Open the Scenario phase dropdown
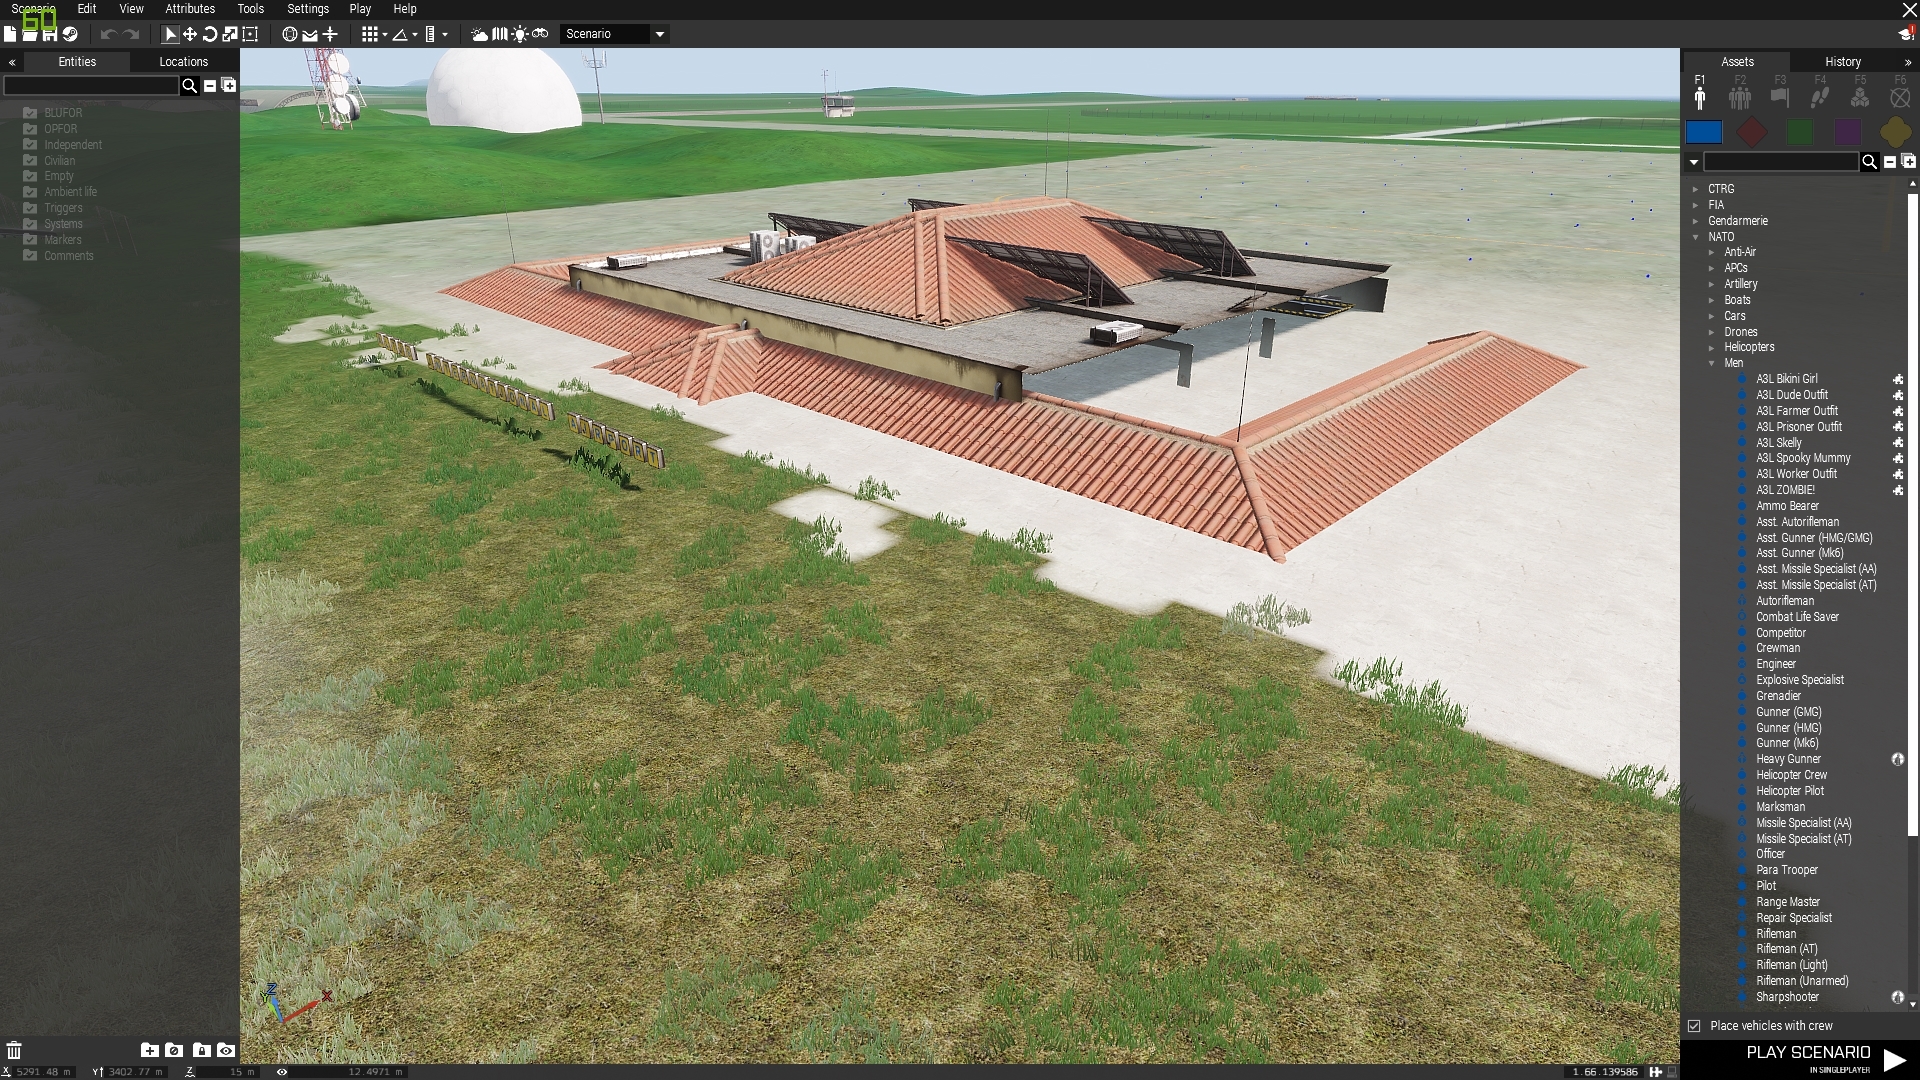 (x=660, y=34)
